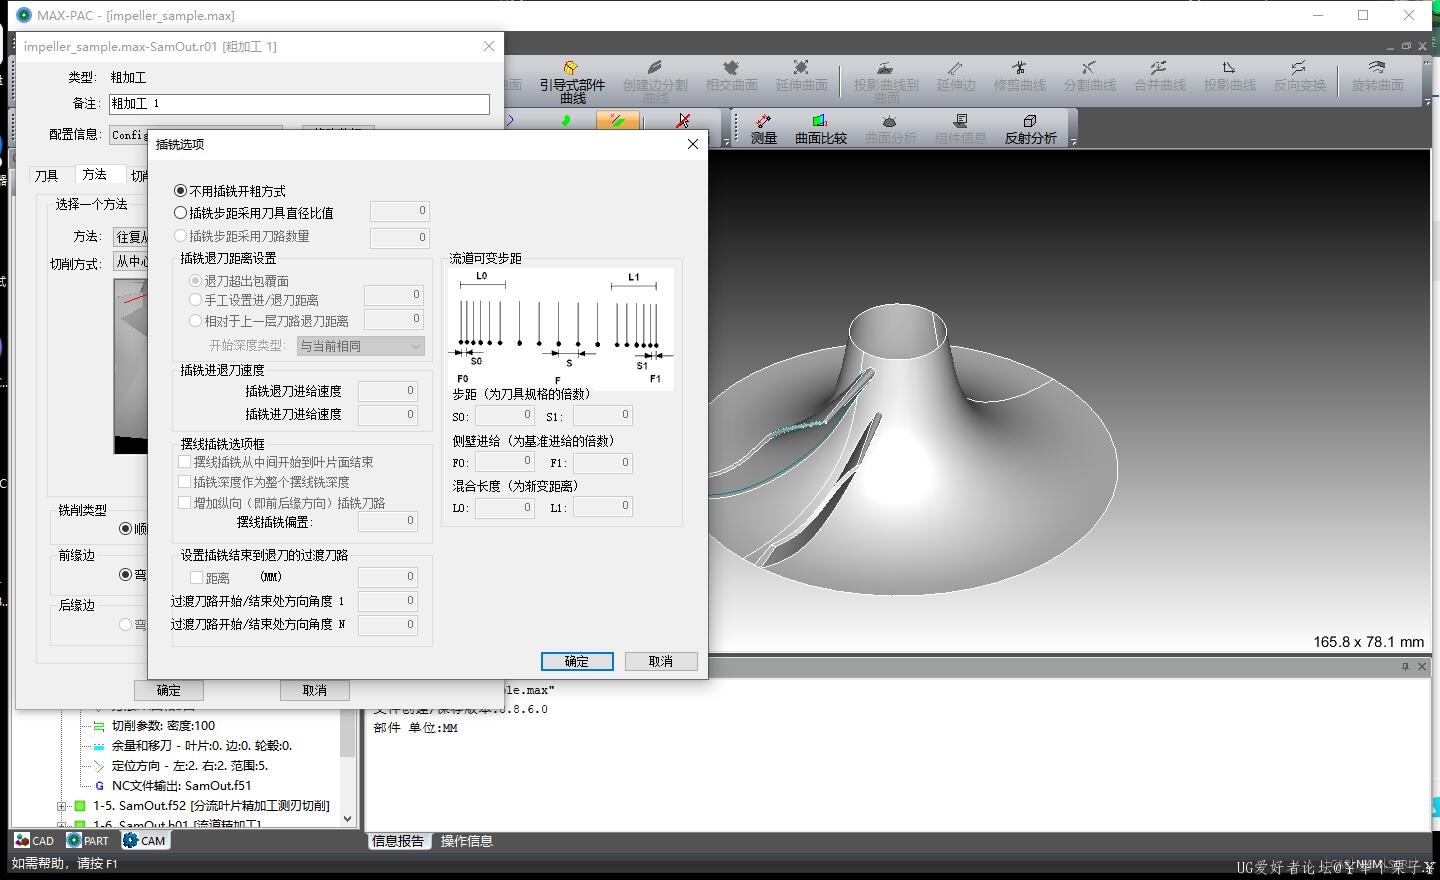Select the 相交曲面 ribbon tool
The width and height of the screenshot is (1440, 880).
tap(731, 76)
